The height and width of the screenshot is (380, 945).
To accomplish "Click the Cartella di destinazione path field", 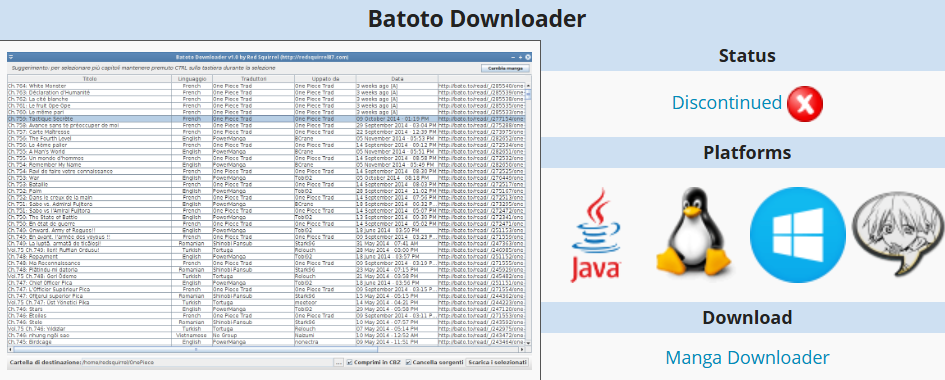I will coord(206,363).
